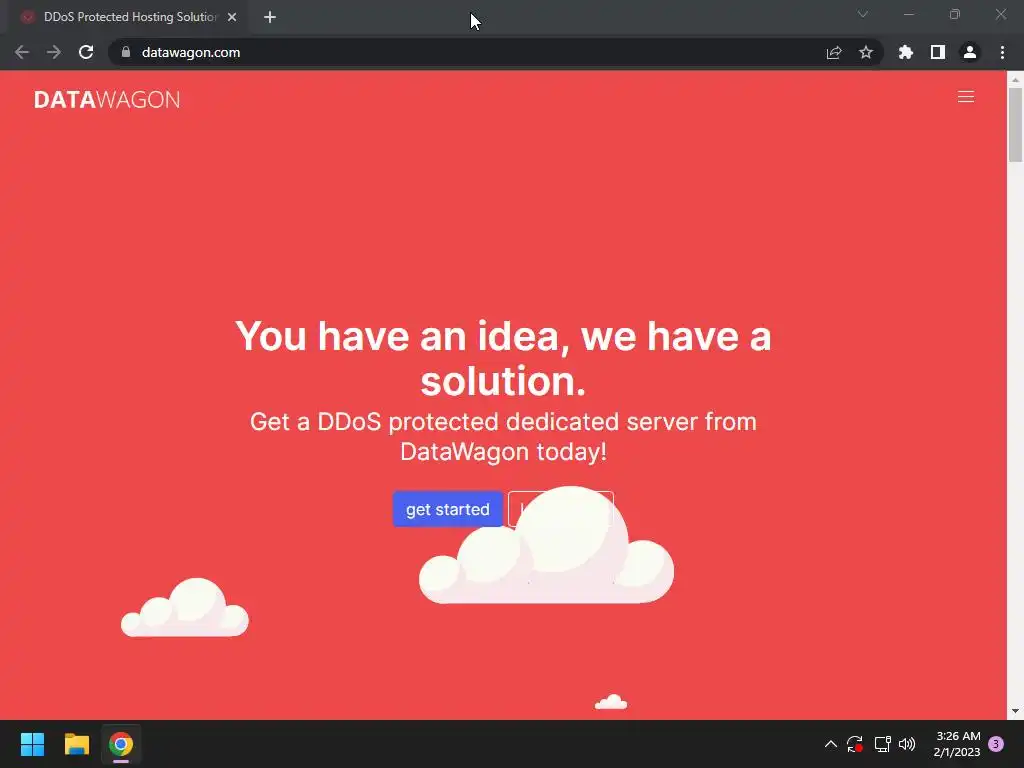Open the volume speaker tray icon
The image size is (1024, 768).
click(907, 744)
